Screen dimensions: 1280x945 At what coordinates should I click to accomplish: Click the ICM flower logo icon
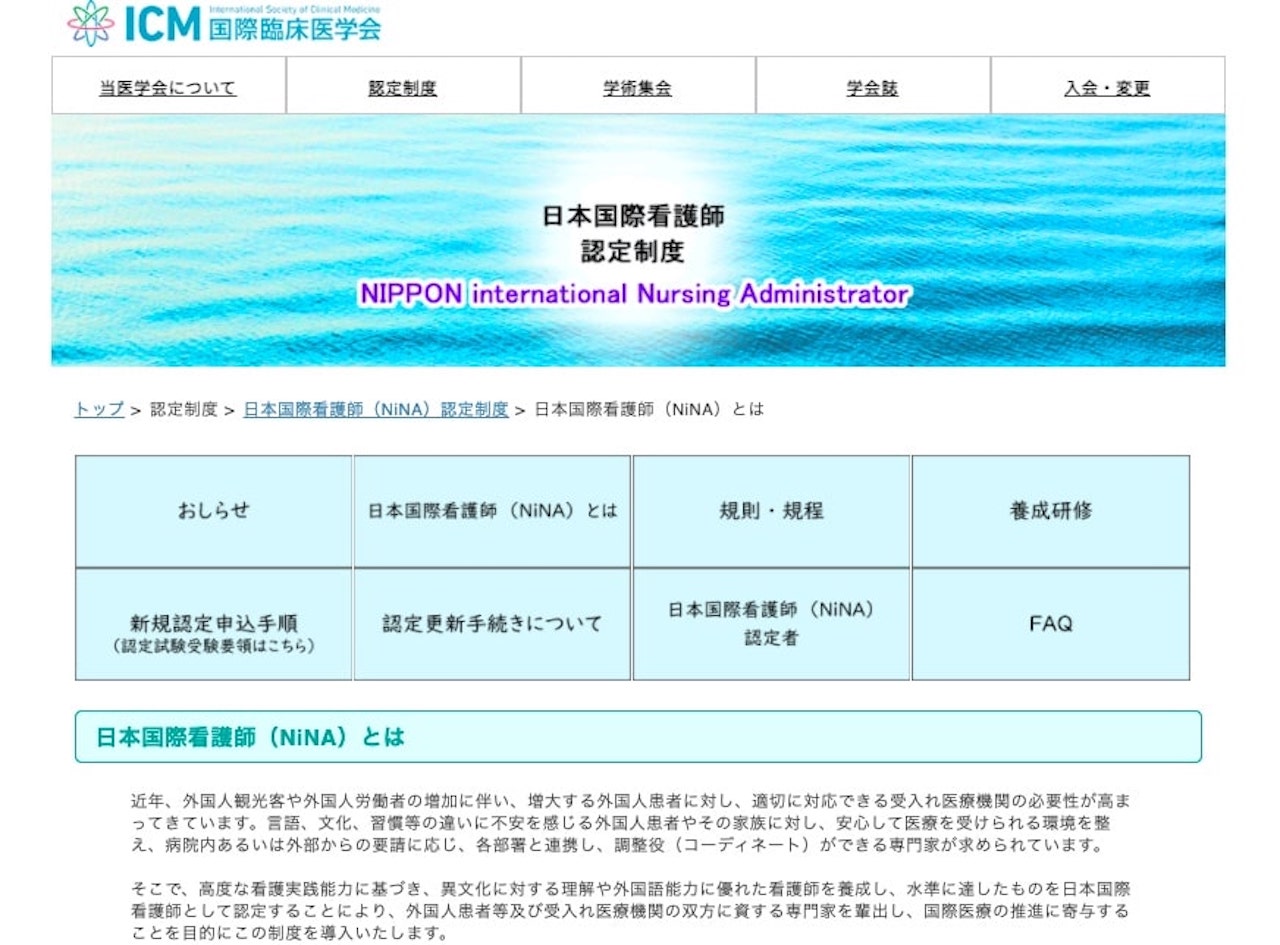coord(91,23)
